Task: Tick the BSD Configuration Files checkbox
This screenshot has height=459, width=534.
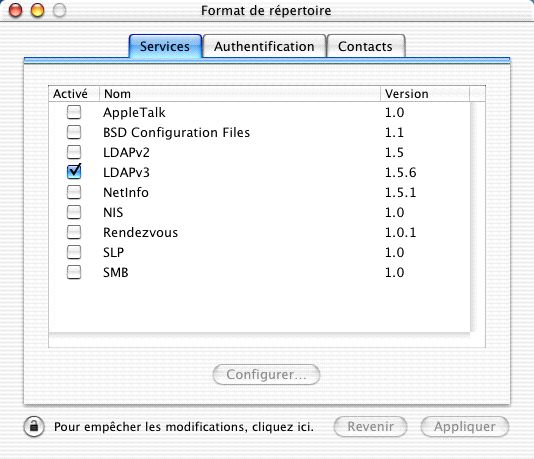Action: click(74, 132)
